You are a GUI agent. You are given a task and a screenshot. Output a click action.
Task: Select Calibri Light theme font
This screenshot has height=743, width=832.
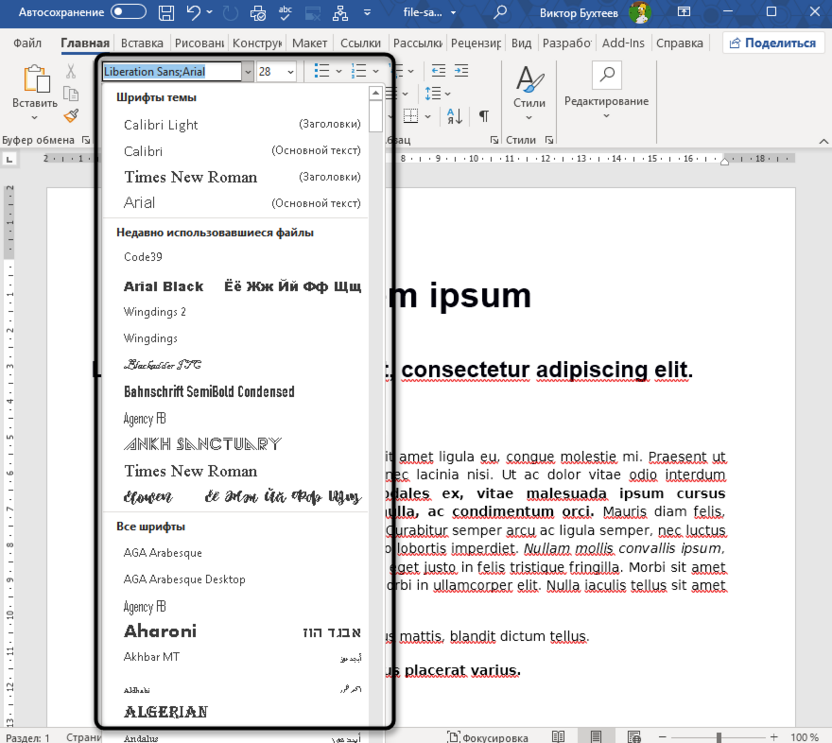tap(235, 125)
